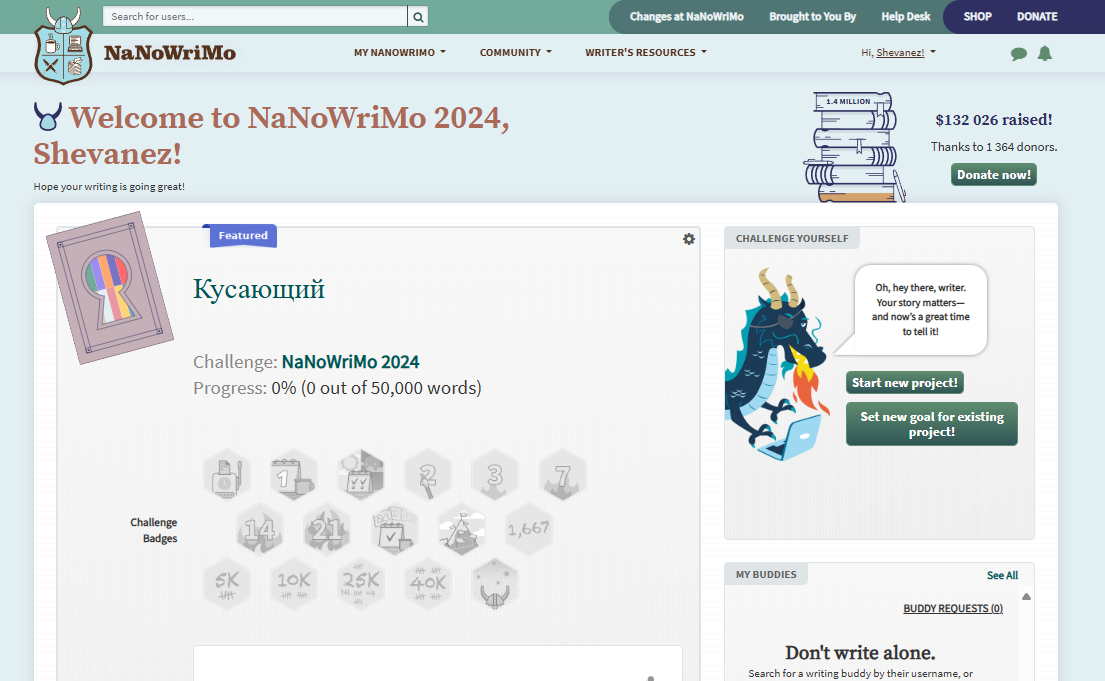Viewport: 1105px width, 681px height.
Task: Select the 5K words badge
Action: pos(226,584)
